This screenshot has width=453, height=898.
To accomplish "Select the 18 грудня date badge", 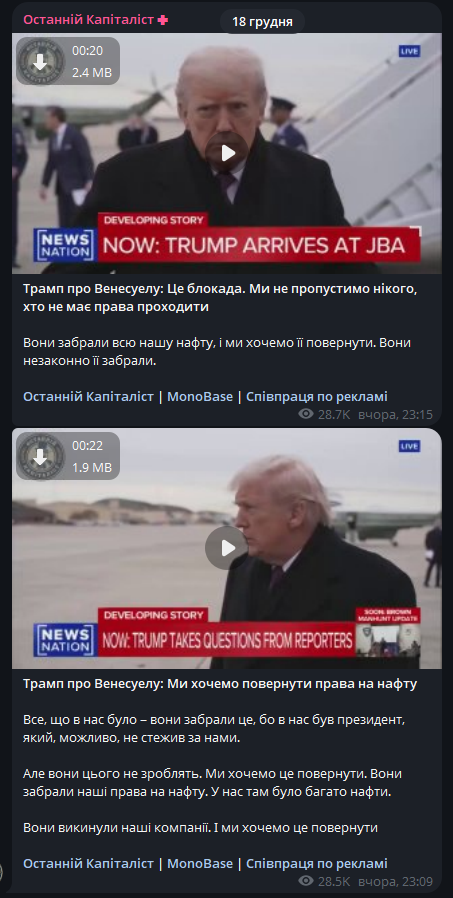I will (x=262, y=22).
